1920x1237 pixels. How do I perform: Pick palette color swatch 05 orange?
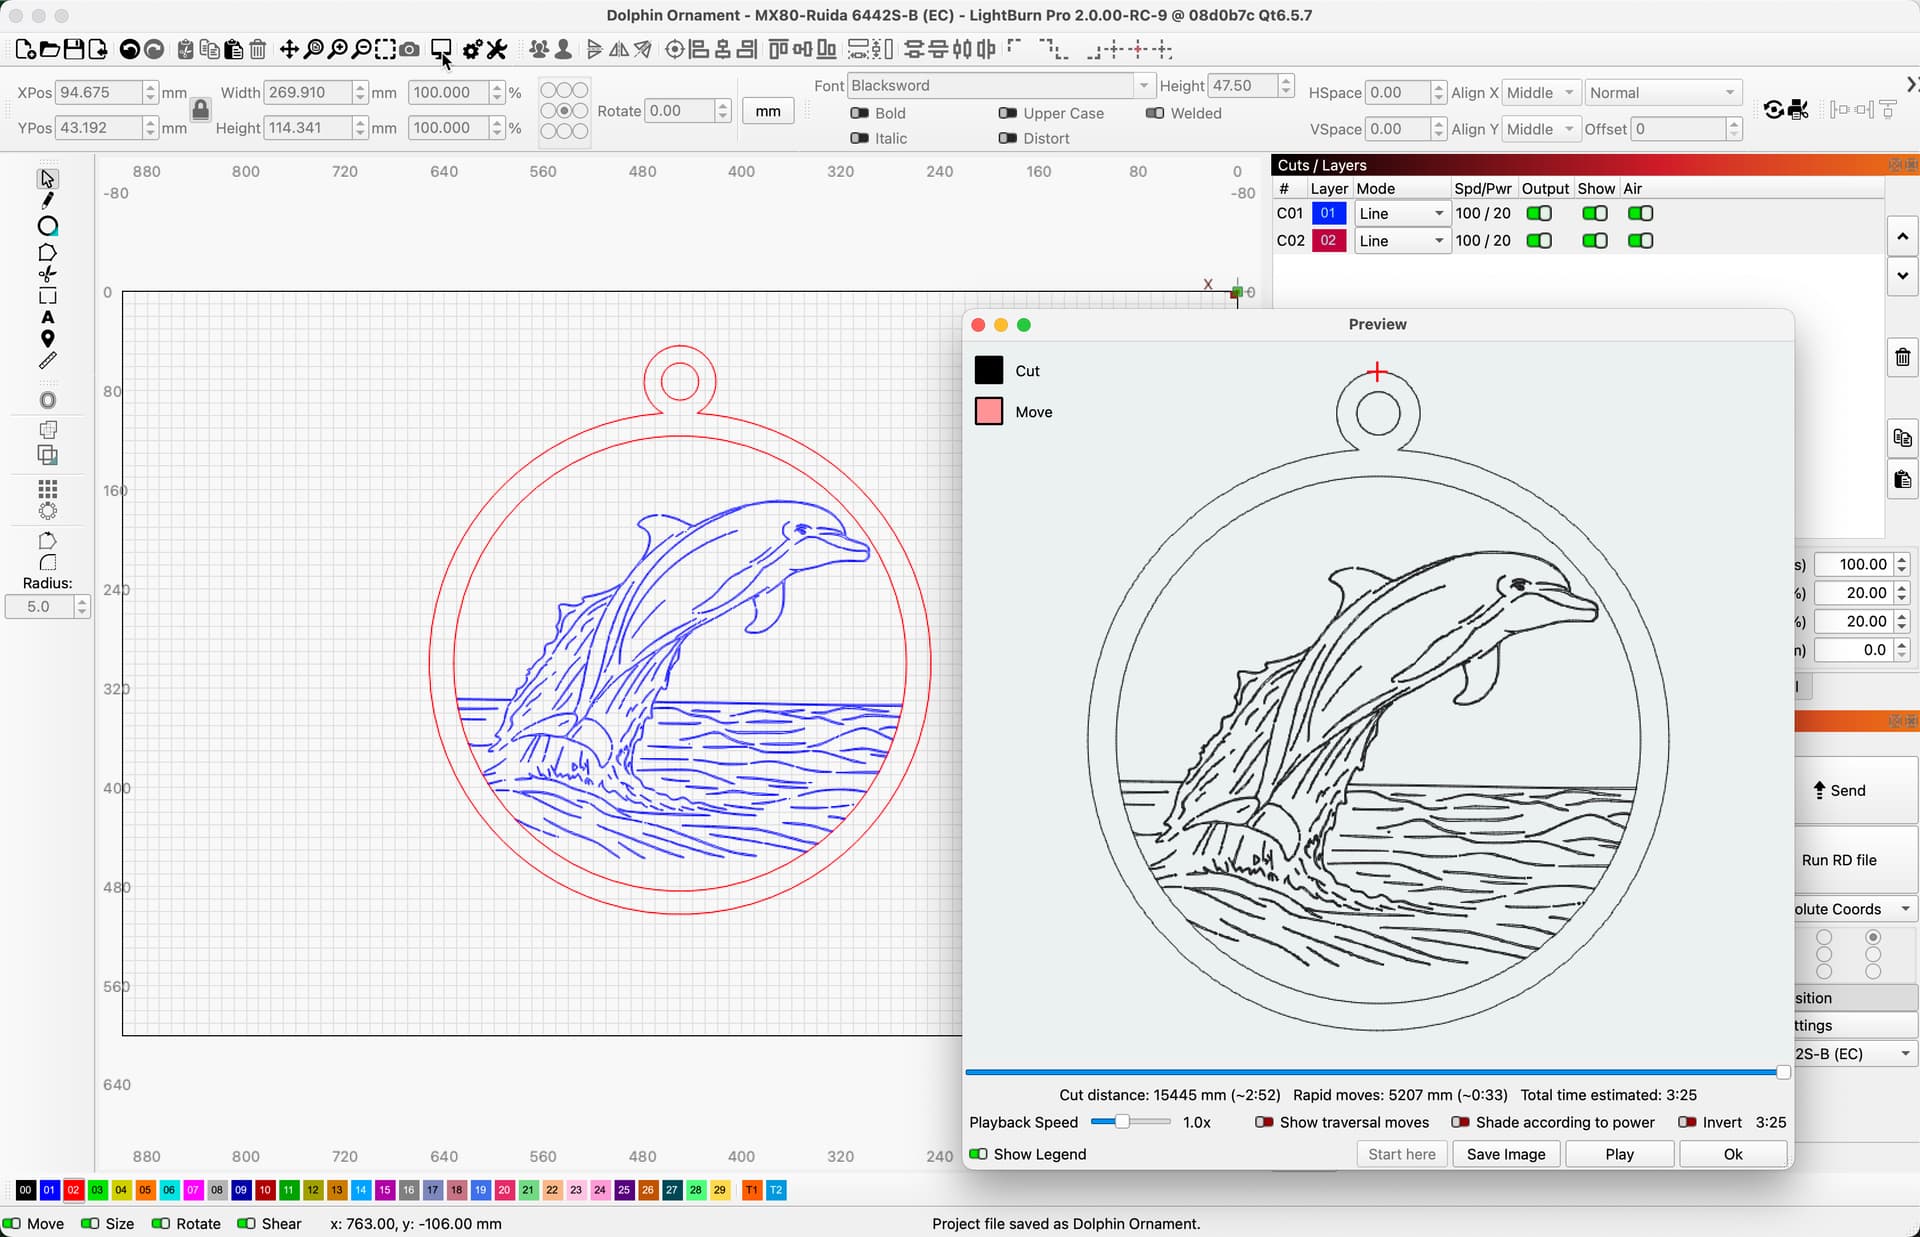pos(145,1190)
